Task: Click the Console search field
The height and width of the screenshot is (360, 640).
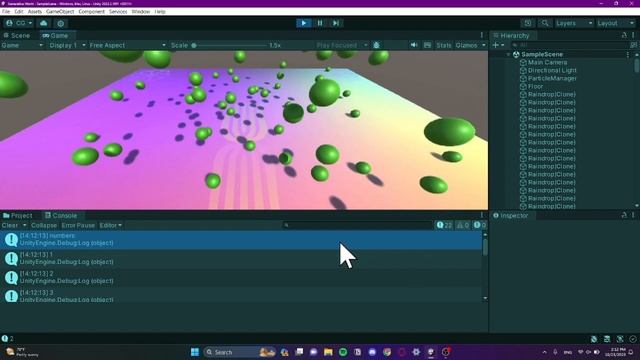Action: click(358, 225)
